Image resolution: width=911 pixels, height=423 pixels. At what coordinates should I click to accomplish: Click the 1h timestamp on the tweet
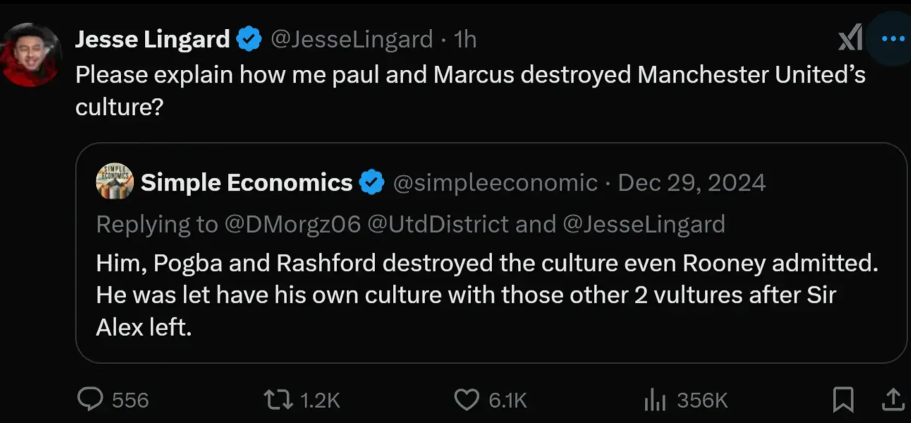point(464,40)
